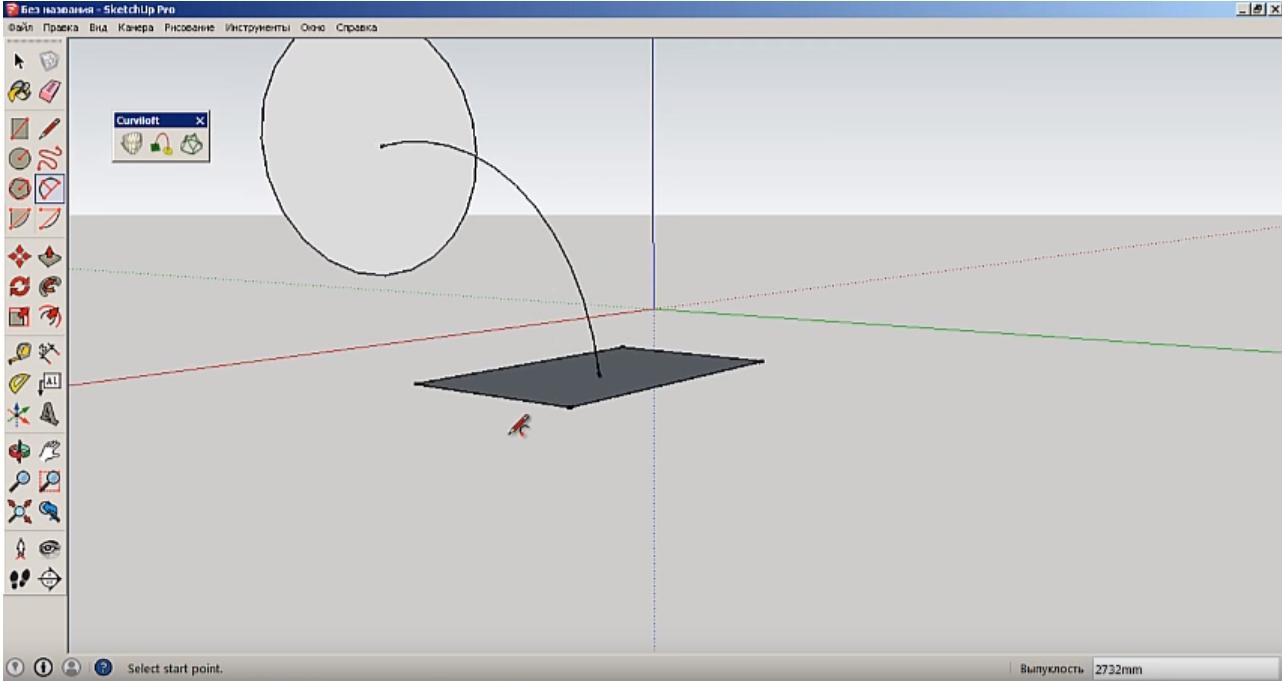The image size is (1282, 681).
Task: Toggle the Instructor help icon in status bar
Action: [104, 667]
